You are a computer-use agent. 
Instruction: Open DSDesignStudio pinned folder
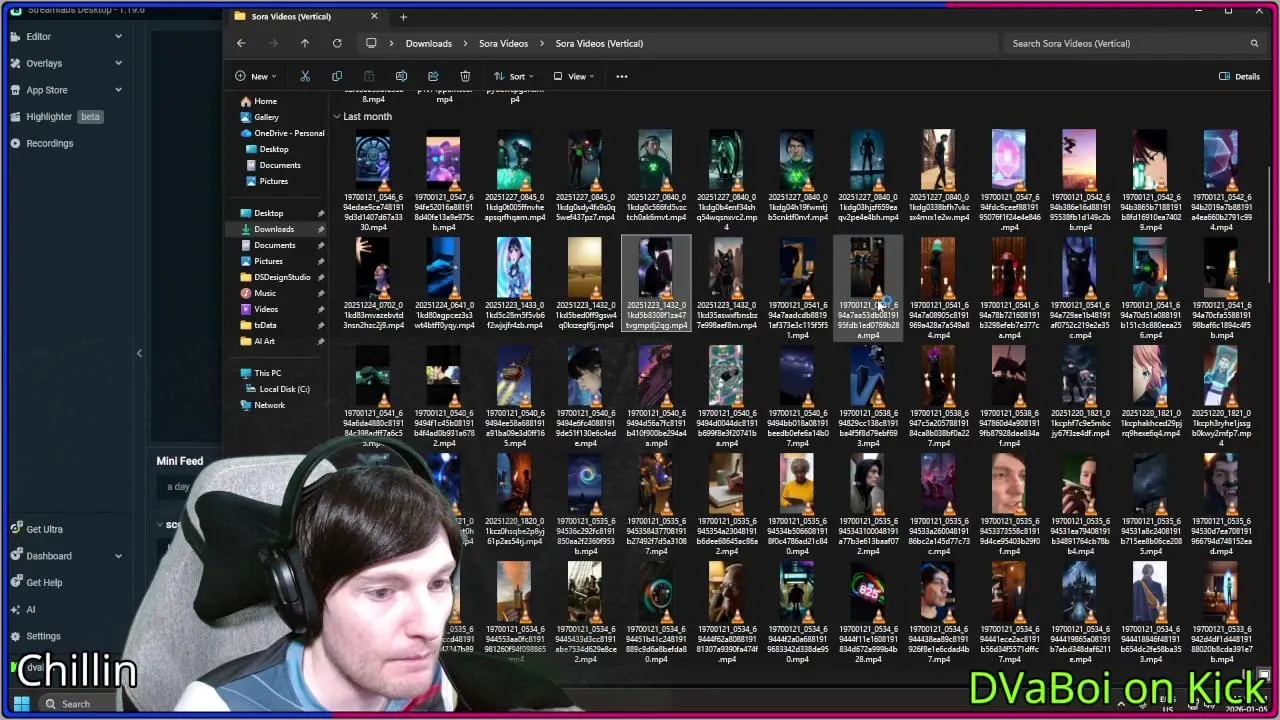coord(282,277)
